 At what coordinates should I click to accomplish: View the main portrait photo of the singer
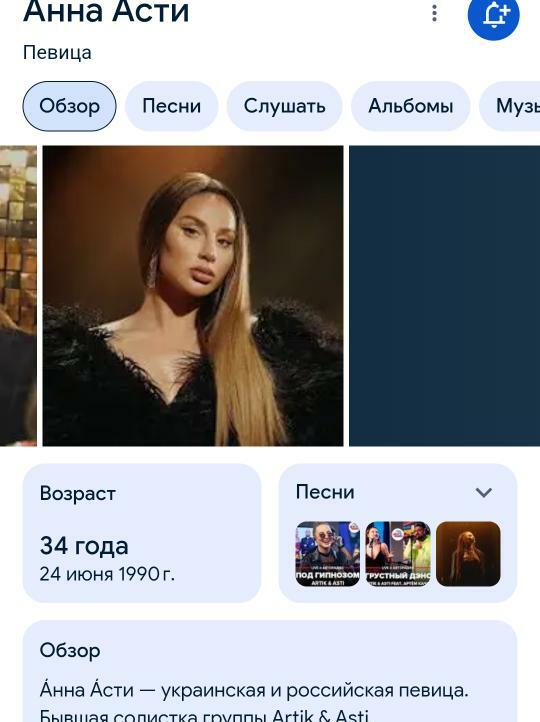193,296
